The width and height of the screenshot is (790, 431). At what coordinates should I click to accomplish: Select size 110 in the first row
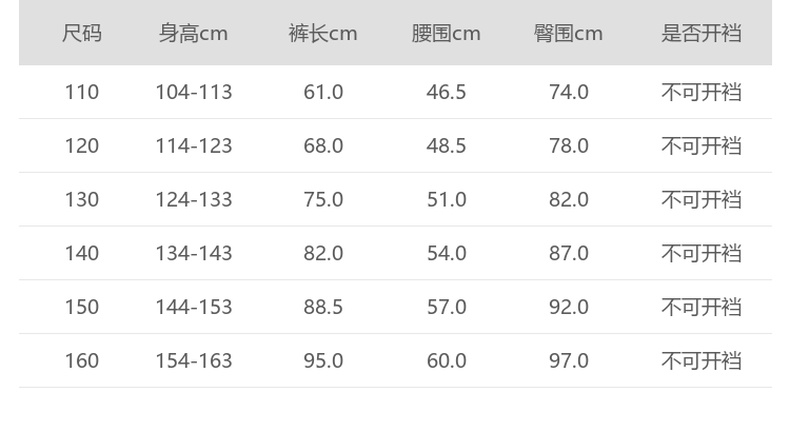click(x=82, y=92)
